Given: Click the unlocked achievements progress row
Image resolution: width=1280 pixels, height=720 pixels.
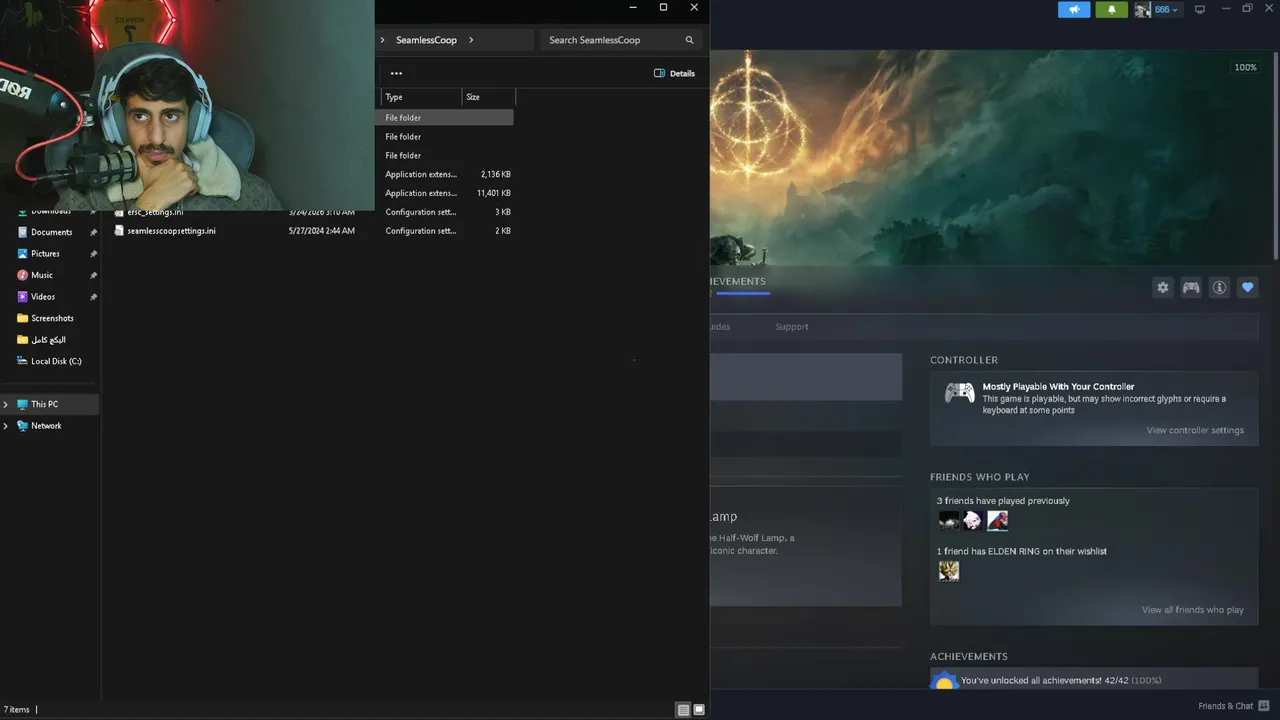Looking at the screenshot, I should [x=1094, y=681].
